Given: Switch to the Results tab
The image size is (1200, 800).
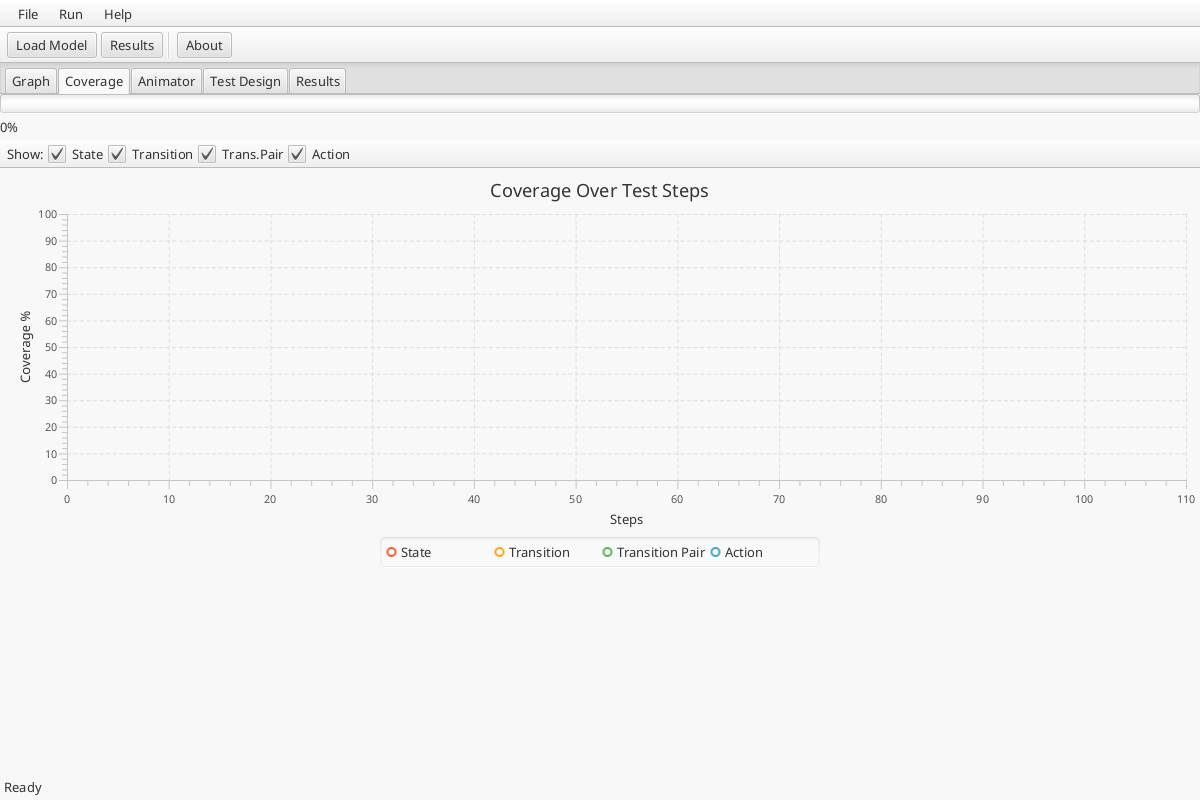Looking at the screenshot, I should [317, 81].
